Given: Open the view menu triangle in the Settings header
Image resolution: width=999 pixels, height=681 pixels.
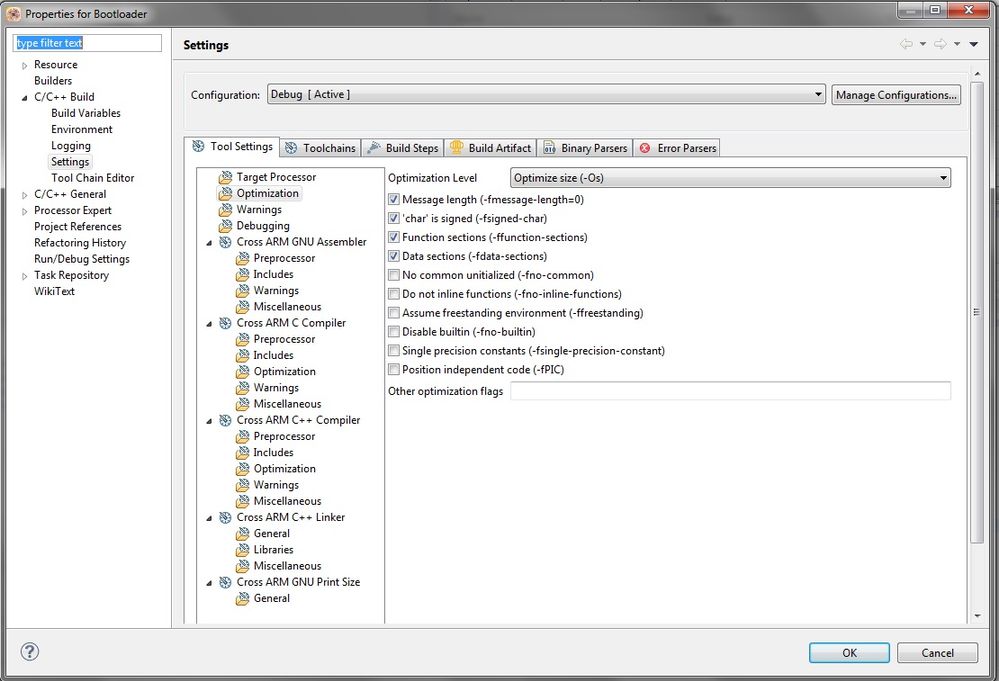Looking at the screenshot, I should [974, 44].
